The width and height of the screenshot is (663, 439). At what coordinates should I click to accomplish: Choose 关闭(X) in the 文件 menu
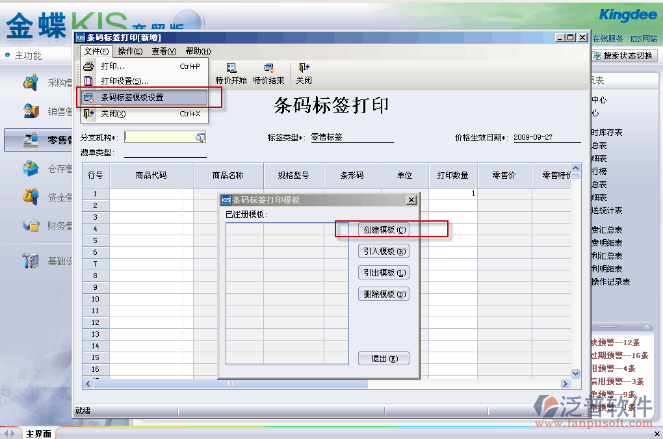(x=144, y=114)
